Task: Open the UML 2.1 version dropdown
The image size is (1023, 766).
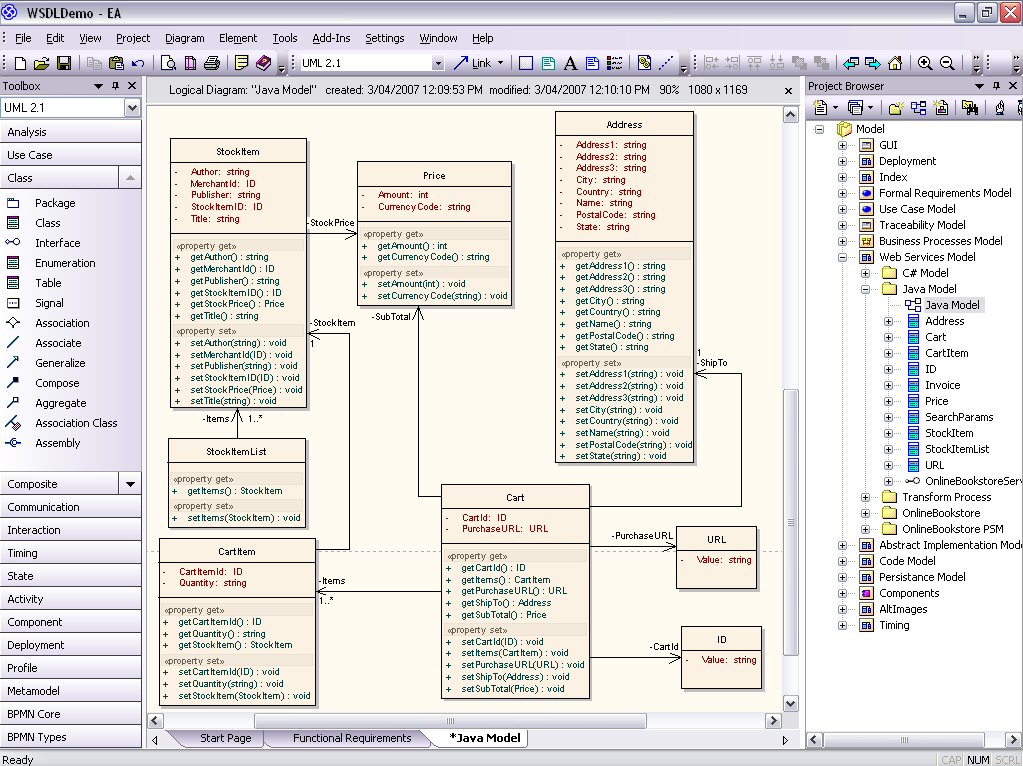Action: 440,62
